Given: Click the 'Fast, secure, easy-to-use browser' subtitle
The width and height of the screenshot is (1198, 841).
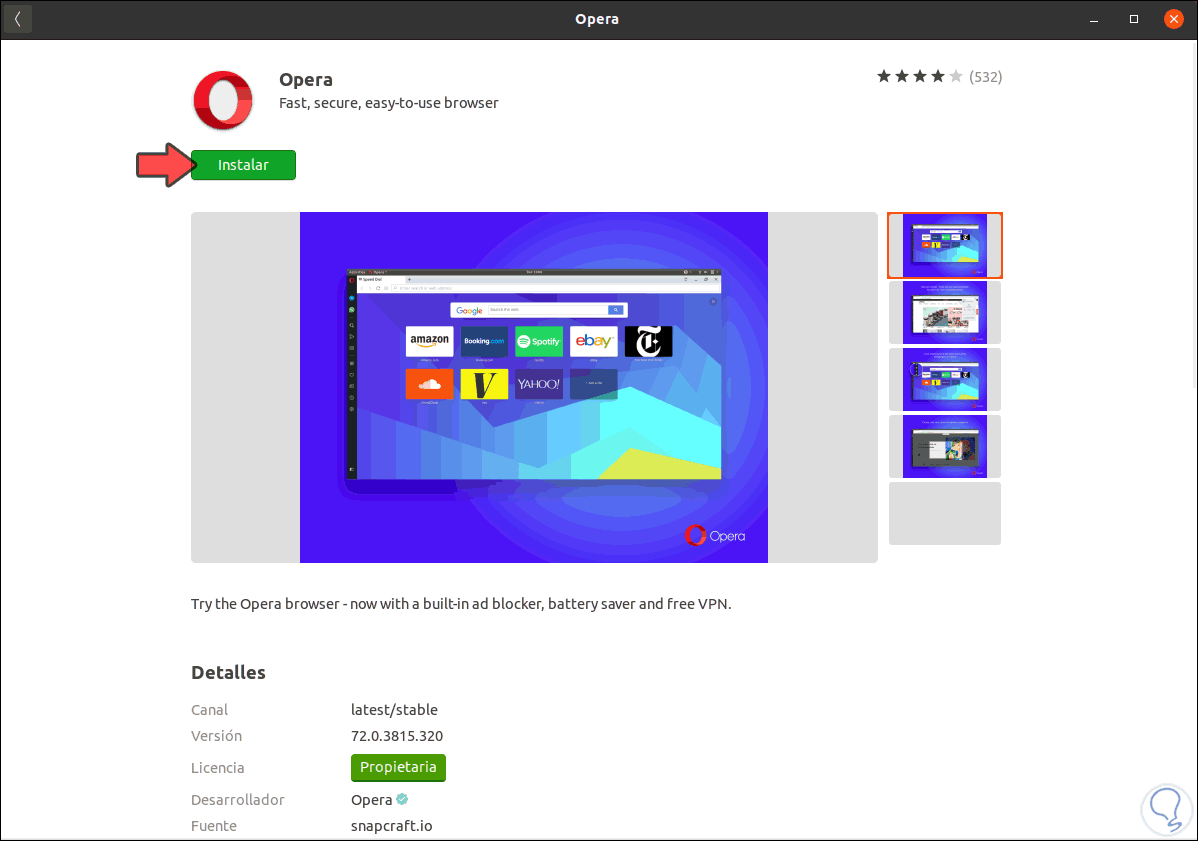Looking at the screenshot, I should pyautogui.click(x=388, y=103).
